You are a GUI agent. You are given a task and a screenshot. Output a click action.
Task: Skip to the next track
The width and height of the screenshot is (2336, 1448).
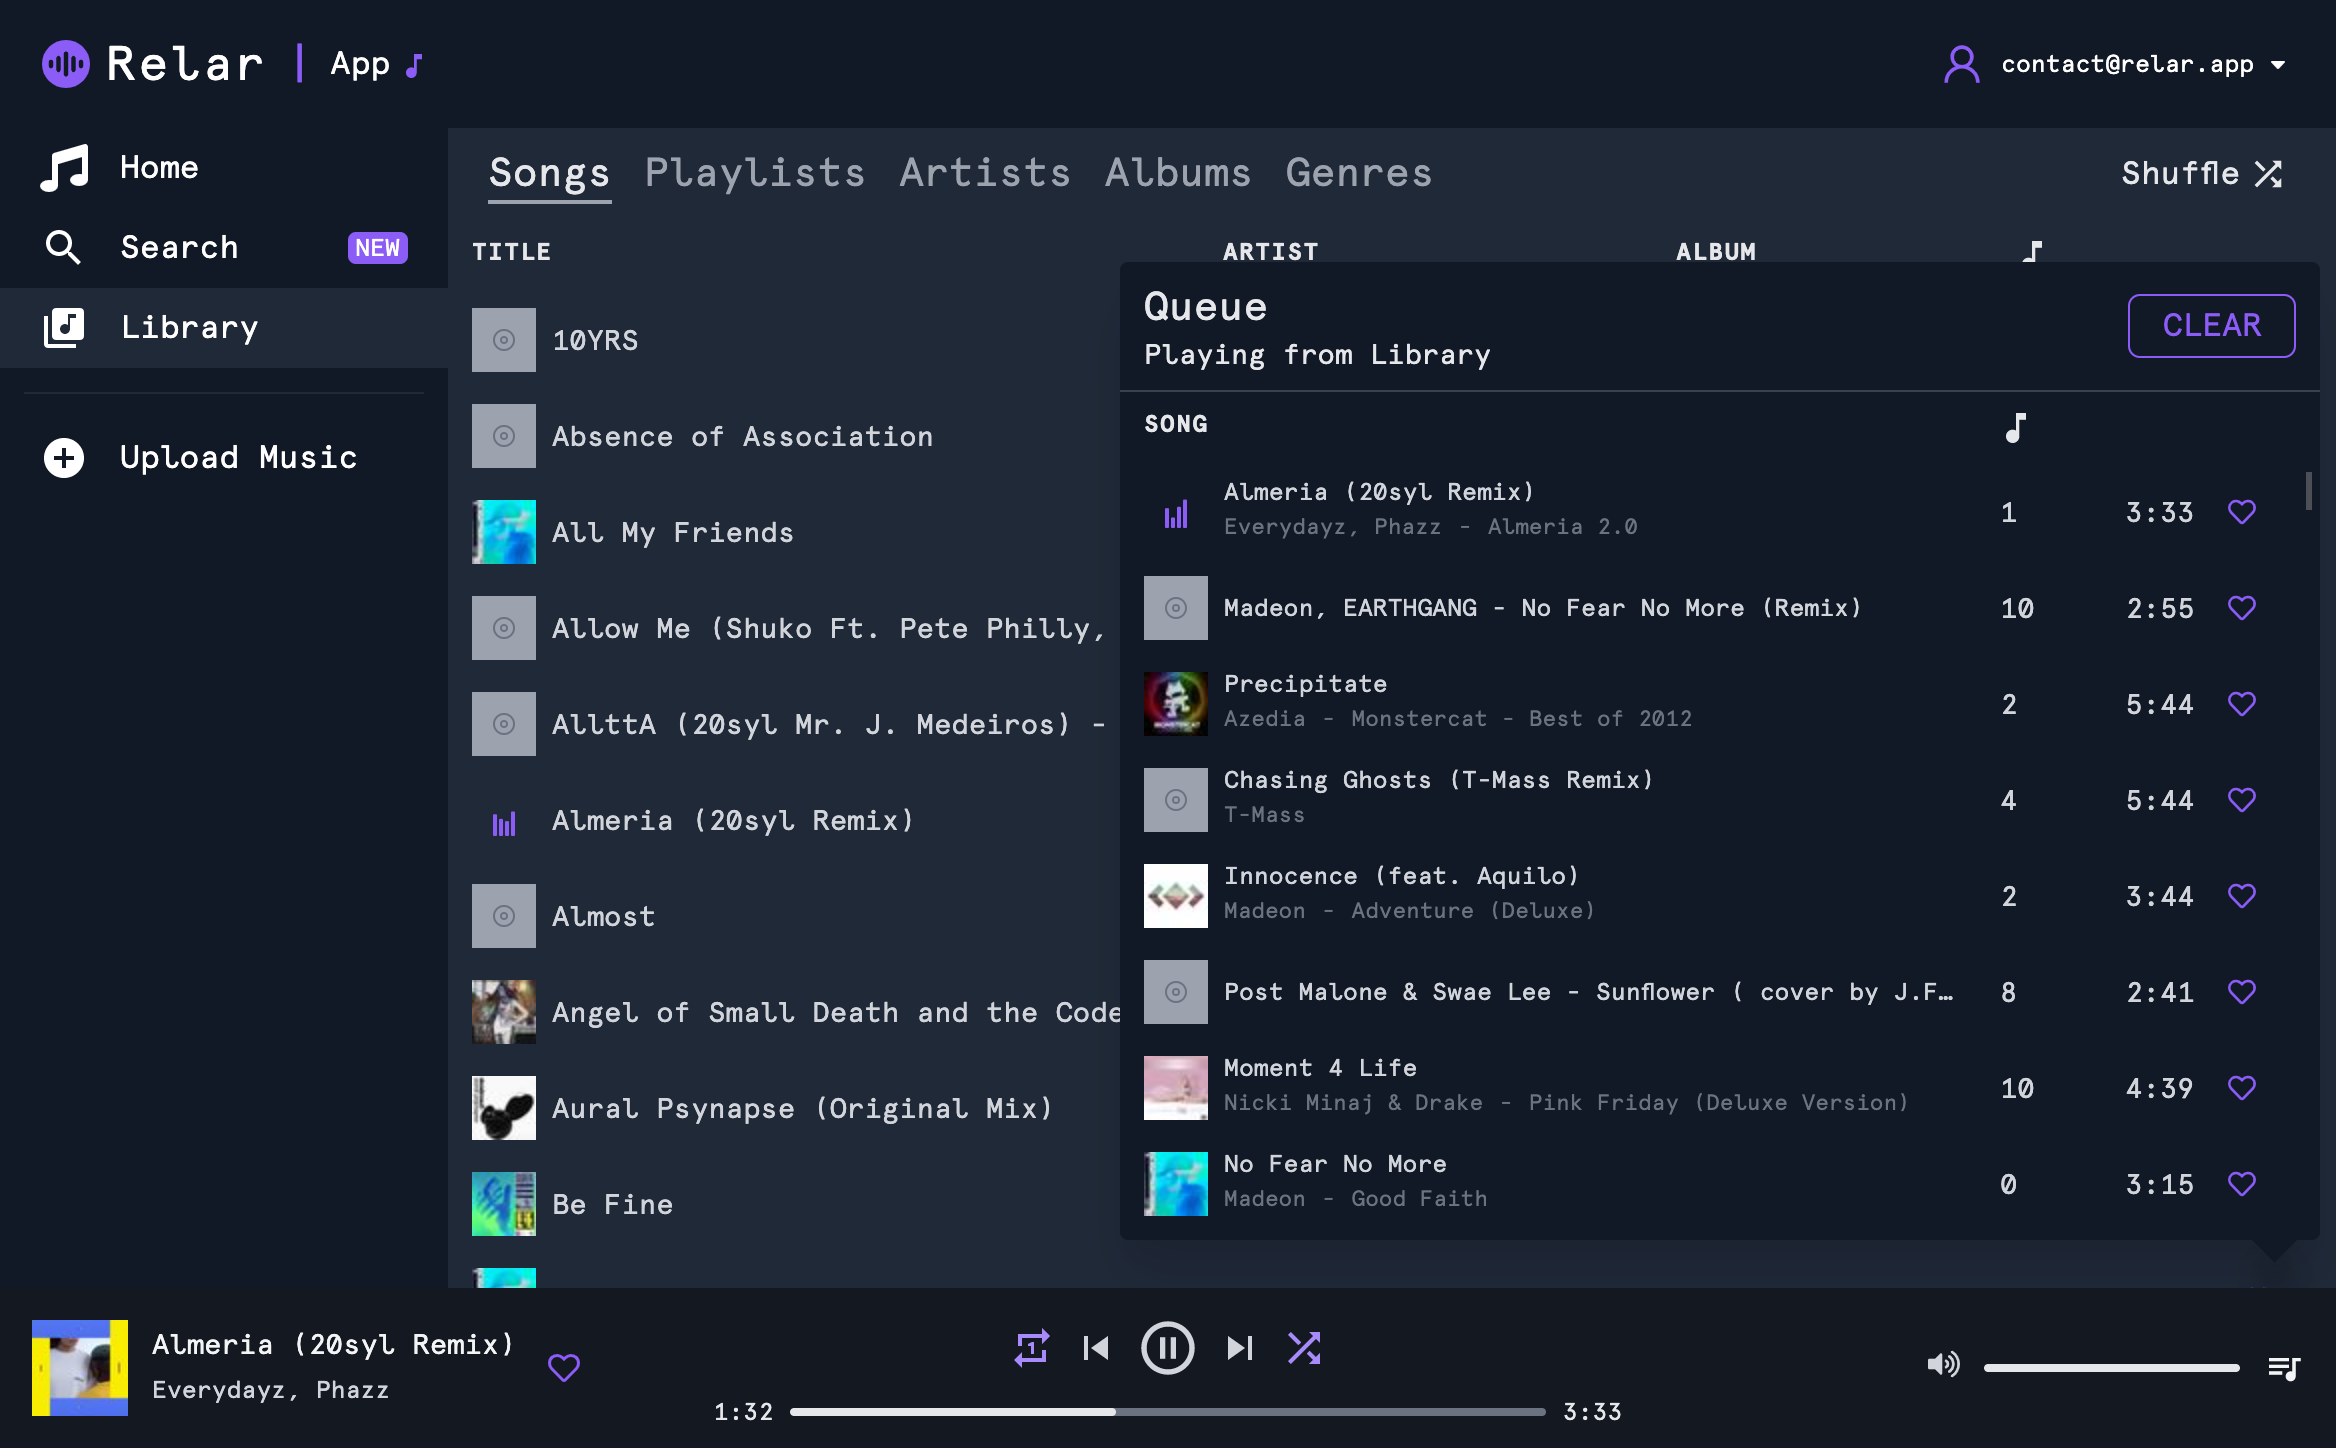[x=1240, y=1348]
